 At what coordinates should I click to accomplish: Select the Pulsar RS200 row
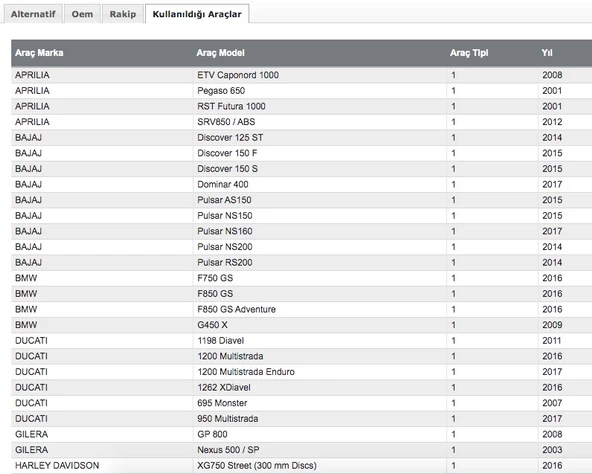(302, 262)
